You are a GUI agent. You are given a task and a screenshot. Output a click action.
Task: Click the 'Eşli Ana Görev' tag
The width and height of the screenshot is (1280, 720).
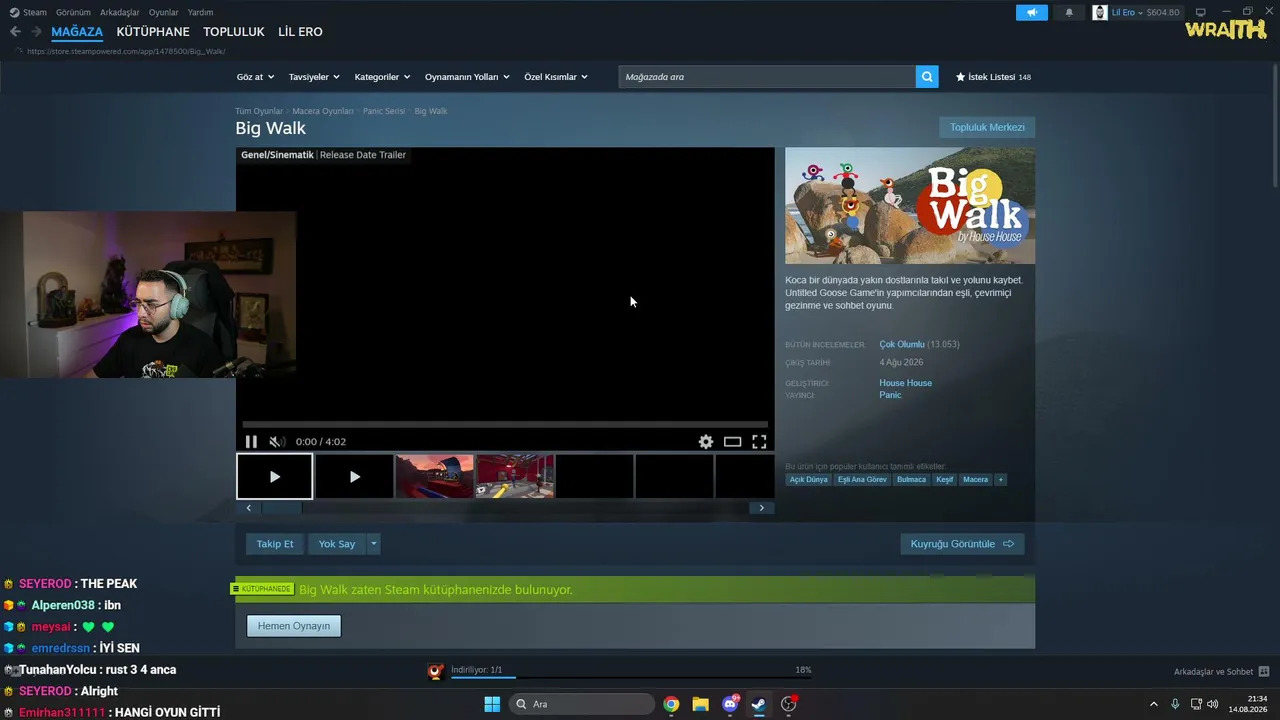pos(862,480)
